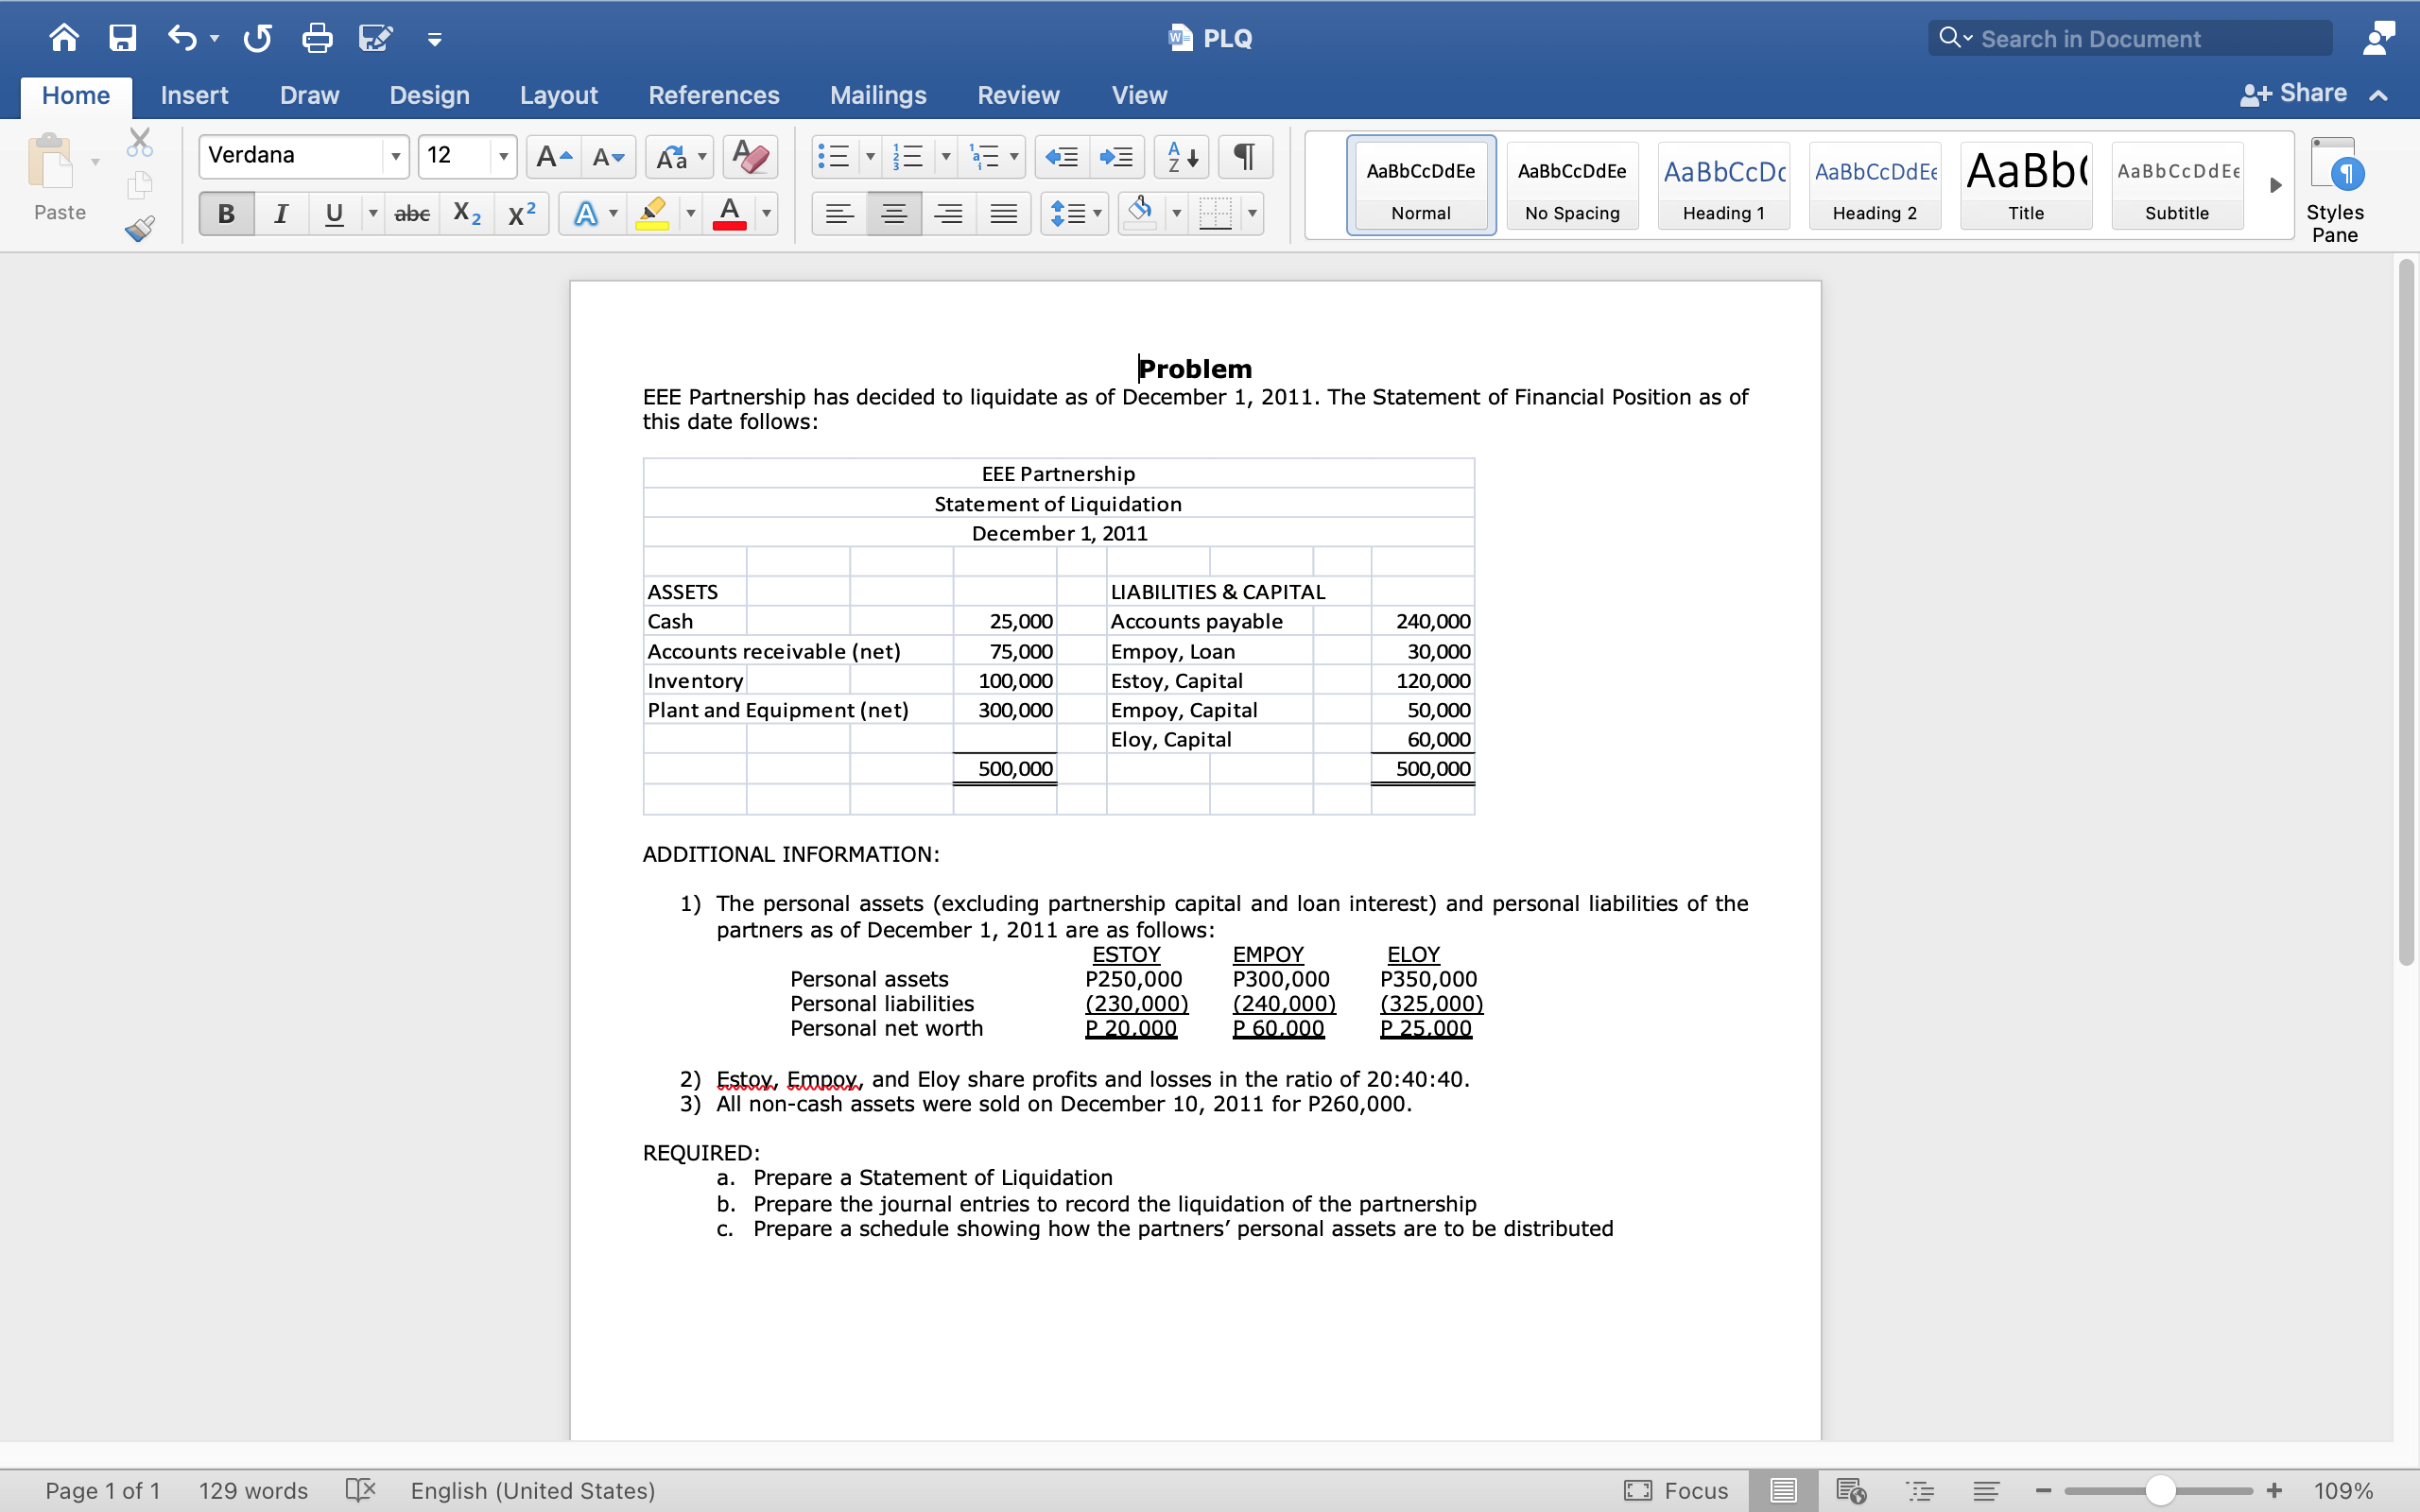
Task: Click the Undo icon
Action: tap(182, 37)
